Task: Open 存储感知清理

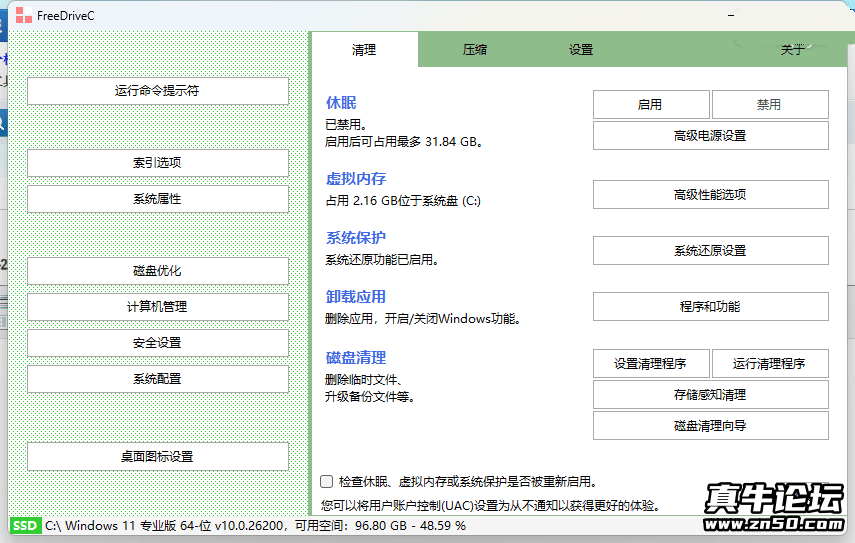Action: (710, 395)
